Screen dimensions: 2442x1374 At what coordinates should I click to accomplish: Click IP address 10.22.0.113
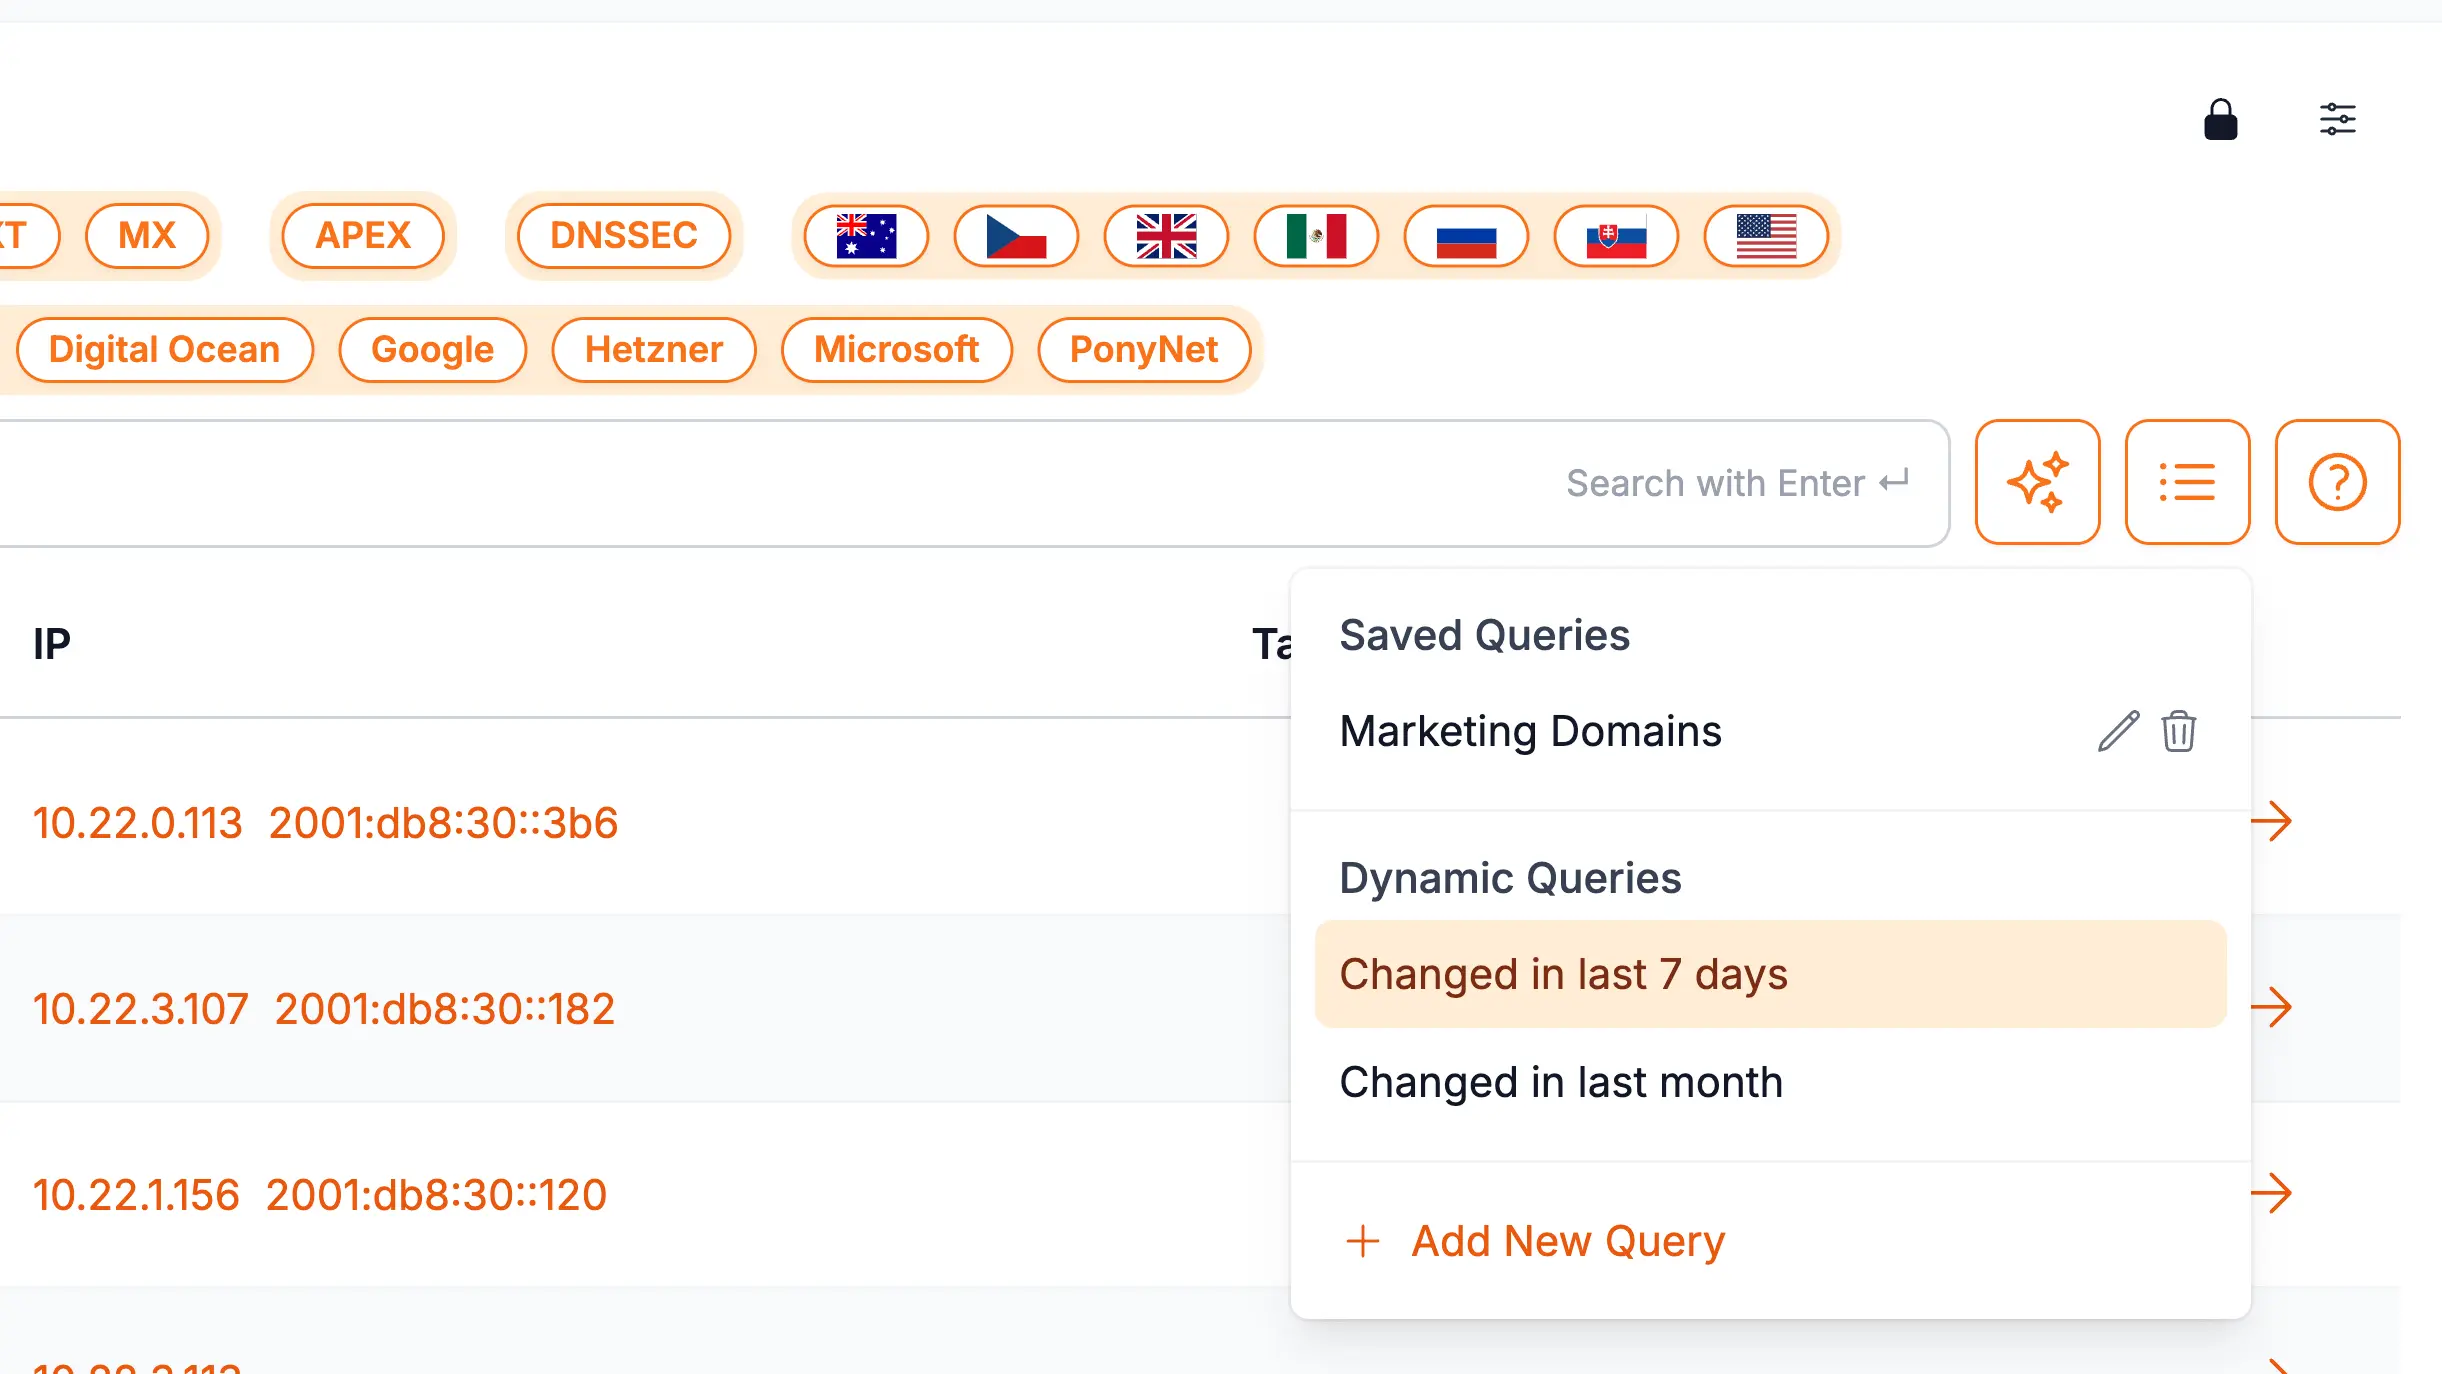(x=138, y=823)
